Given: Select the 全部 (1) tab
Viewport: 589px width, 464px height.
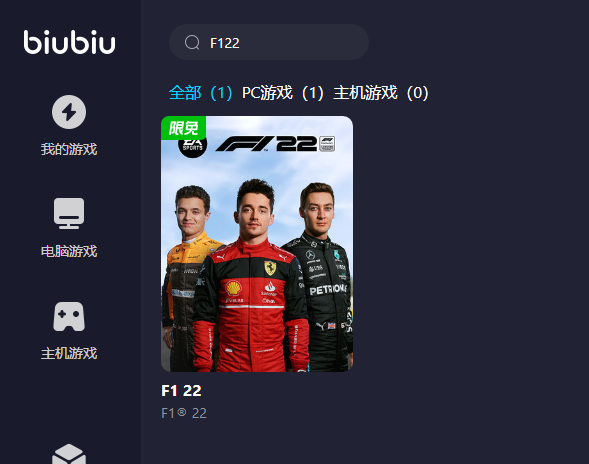Looking at the screenshot, I should tap(201, 93).
